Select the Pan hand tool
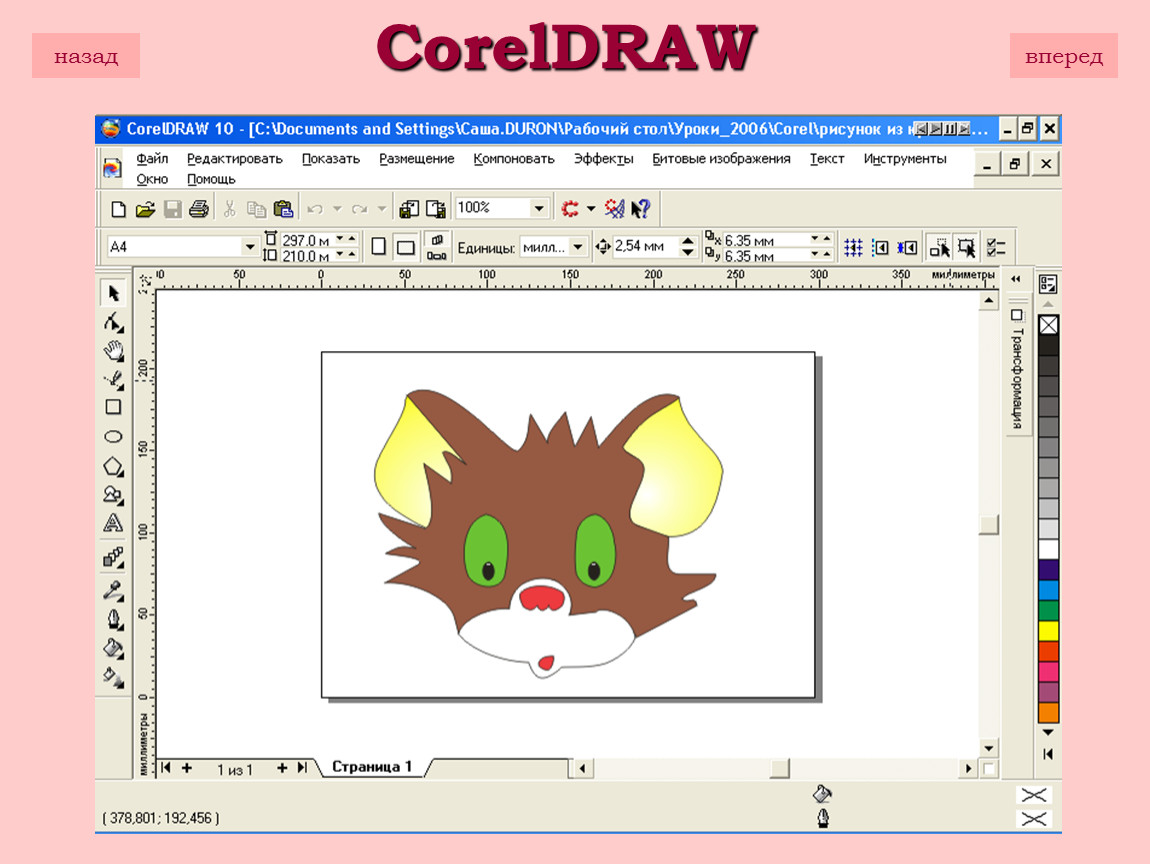This screenshot has height=864, width=1150. [113, 351]
